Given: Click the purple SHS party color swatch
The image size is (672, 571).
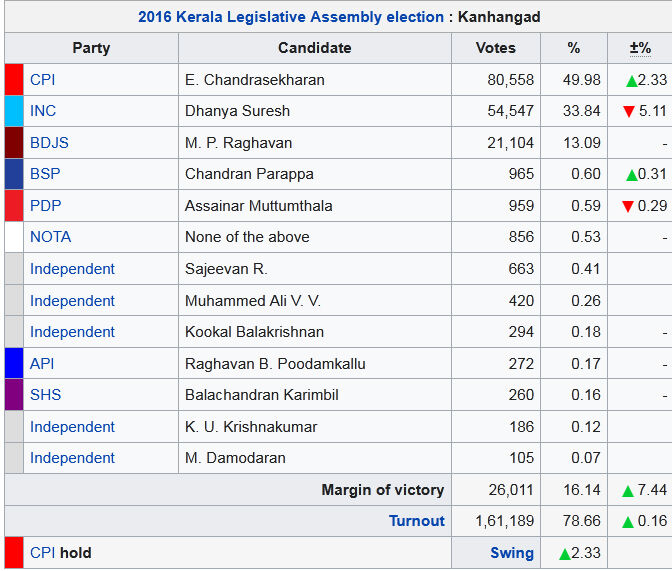Looking at the screenshot, I should pos(14,395).
